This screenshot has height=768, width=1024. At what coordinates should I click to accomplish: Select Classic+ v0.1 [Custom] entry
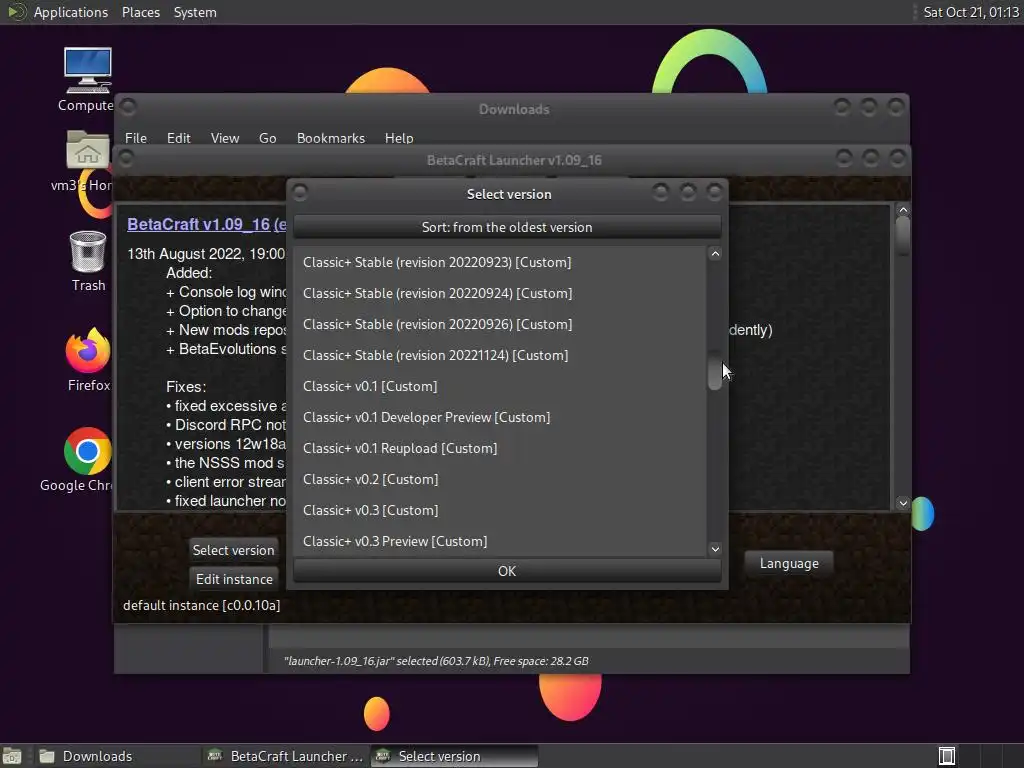(500, 386)
